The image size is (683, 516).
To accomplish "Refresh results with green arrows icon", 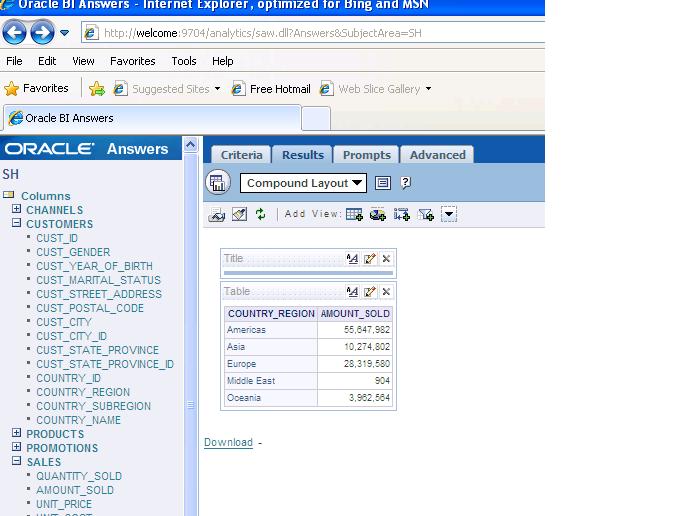I will click(260, 214).
